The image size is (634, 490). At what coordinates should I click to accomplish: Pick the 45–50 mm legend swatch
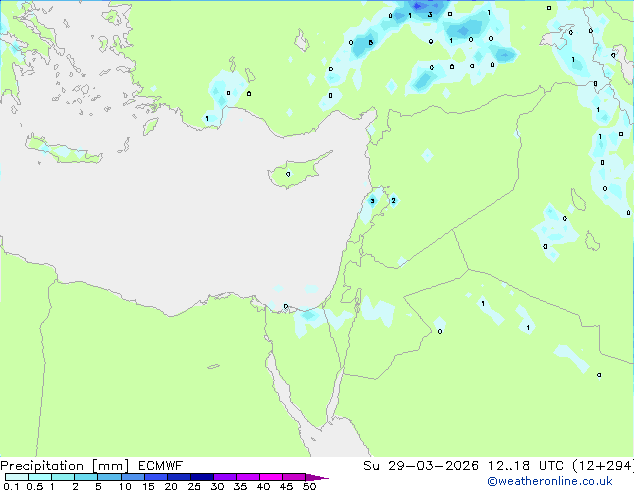pyautogui.click(x=294, y=477)
